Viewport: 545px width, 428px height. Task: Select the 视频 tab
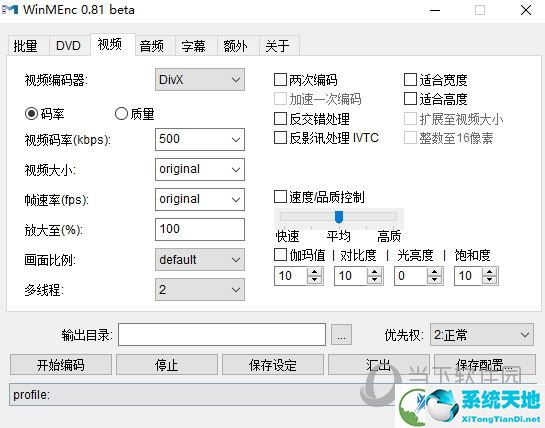pyautogui.click(x=113, y=45)
